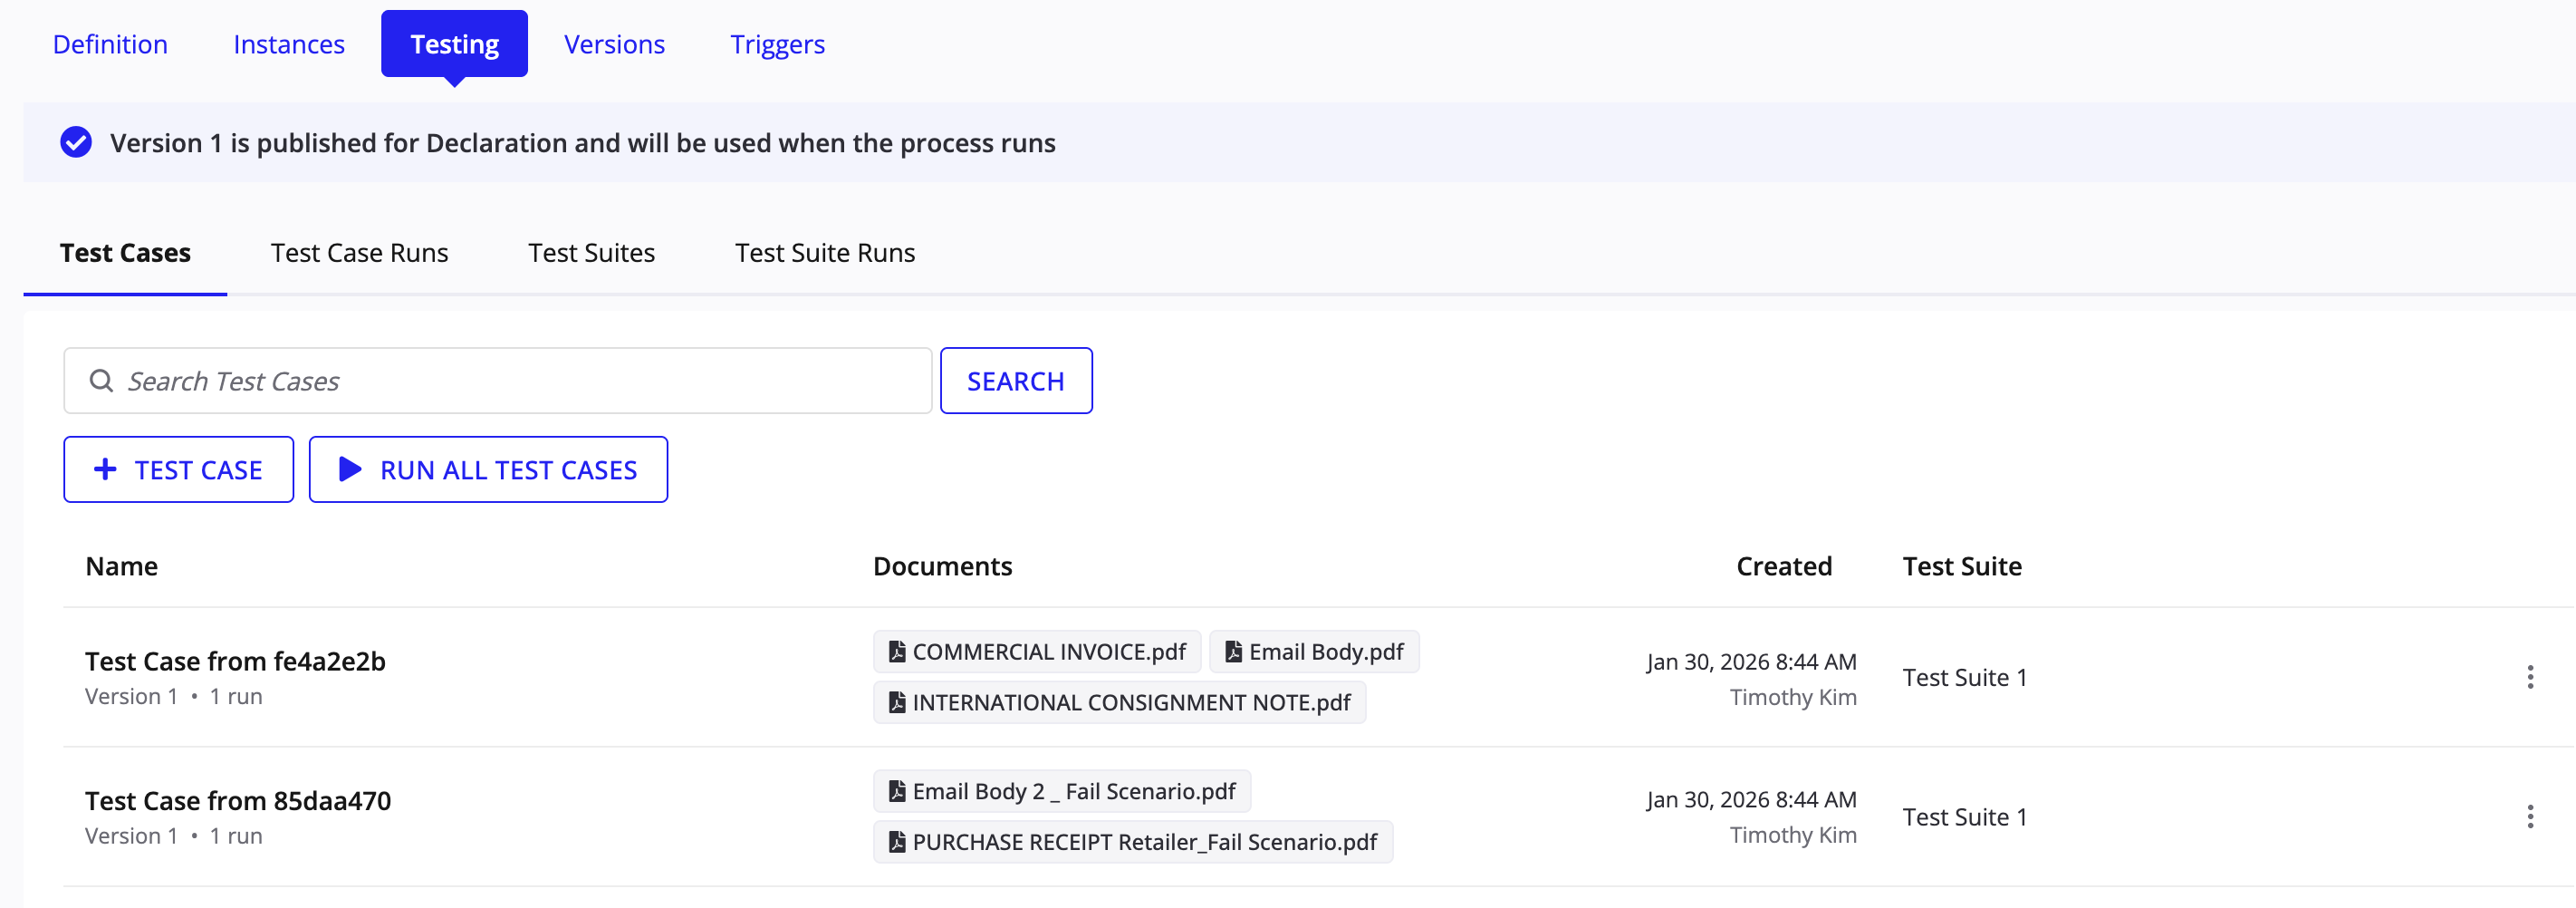
Task: Click the plus icon on TEST CASE button
Action: pyautogui.click(x=105, y=469)
